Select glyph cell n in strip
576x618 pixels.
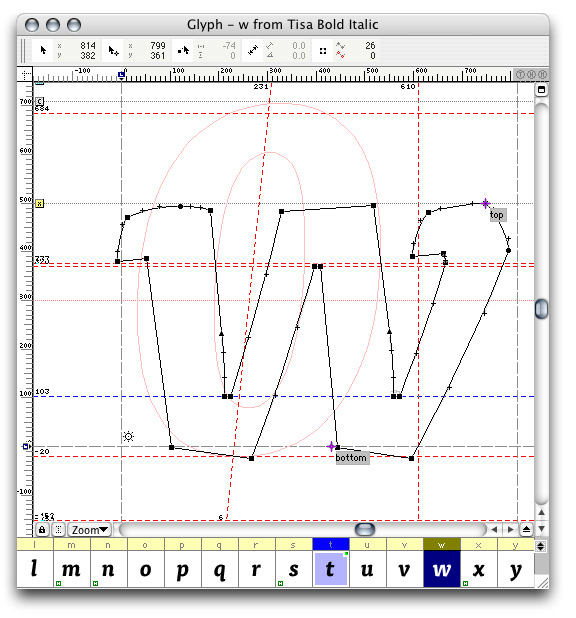tap(108, 569)
